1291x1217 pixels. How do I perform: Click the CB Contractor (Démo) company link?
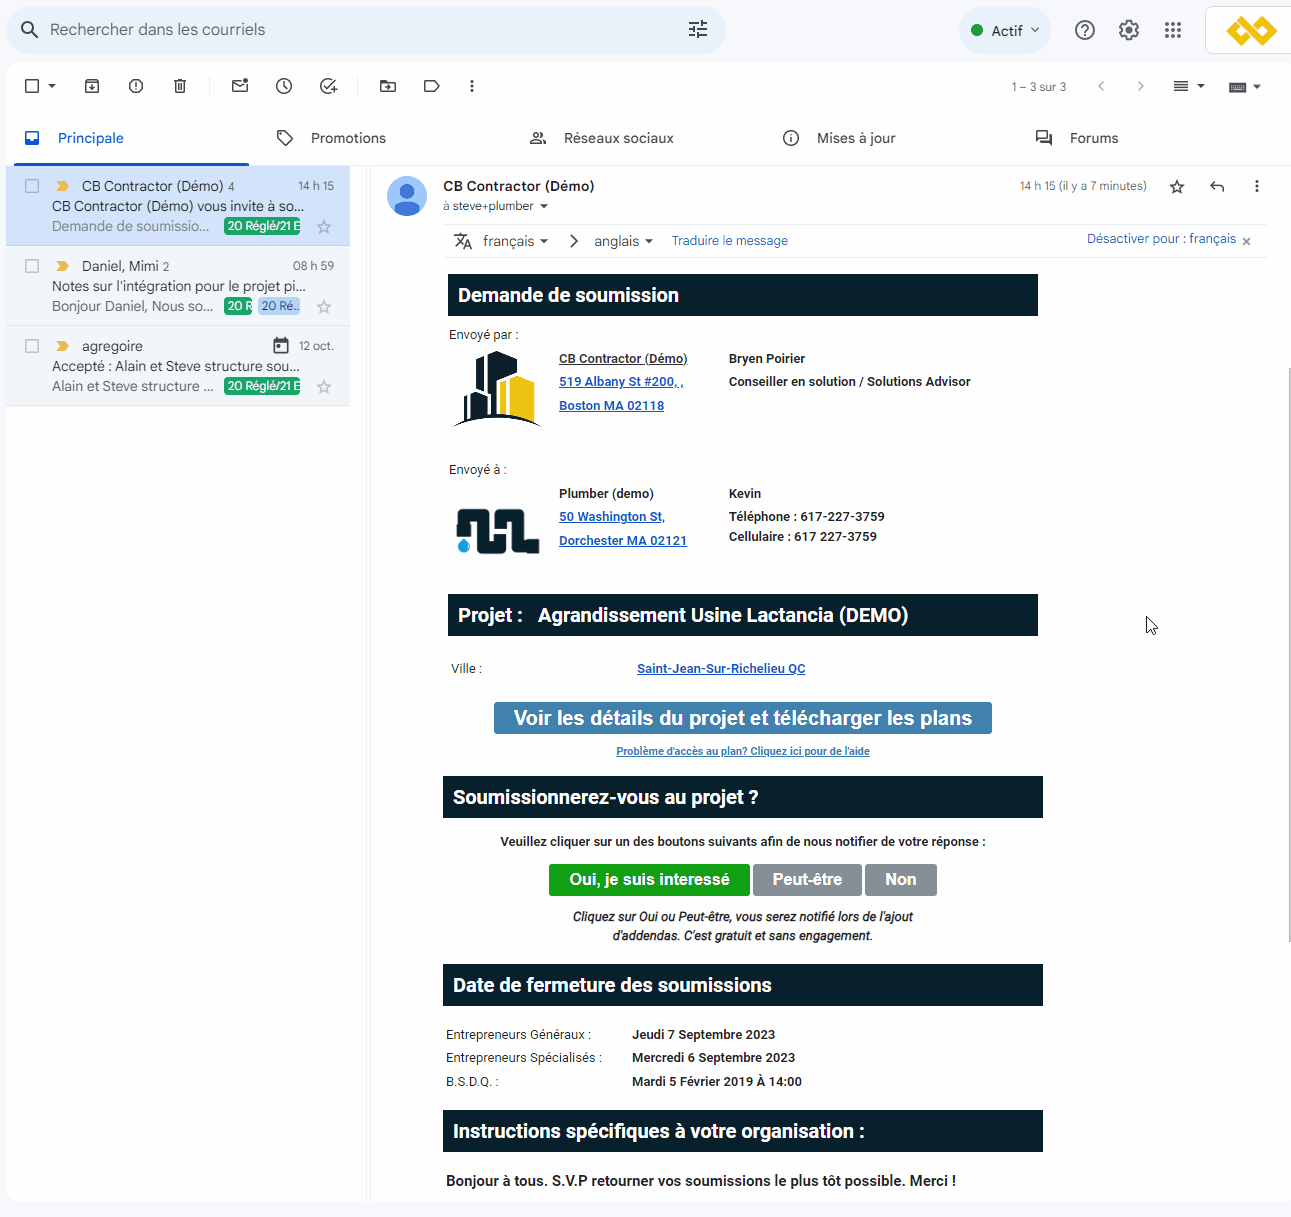623,359
